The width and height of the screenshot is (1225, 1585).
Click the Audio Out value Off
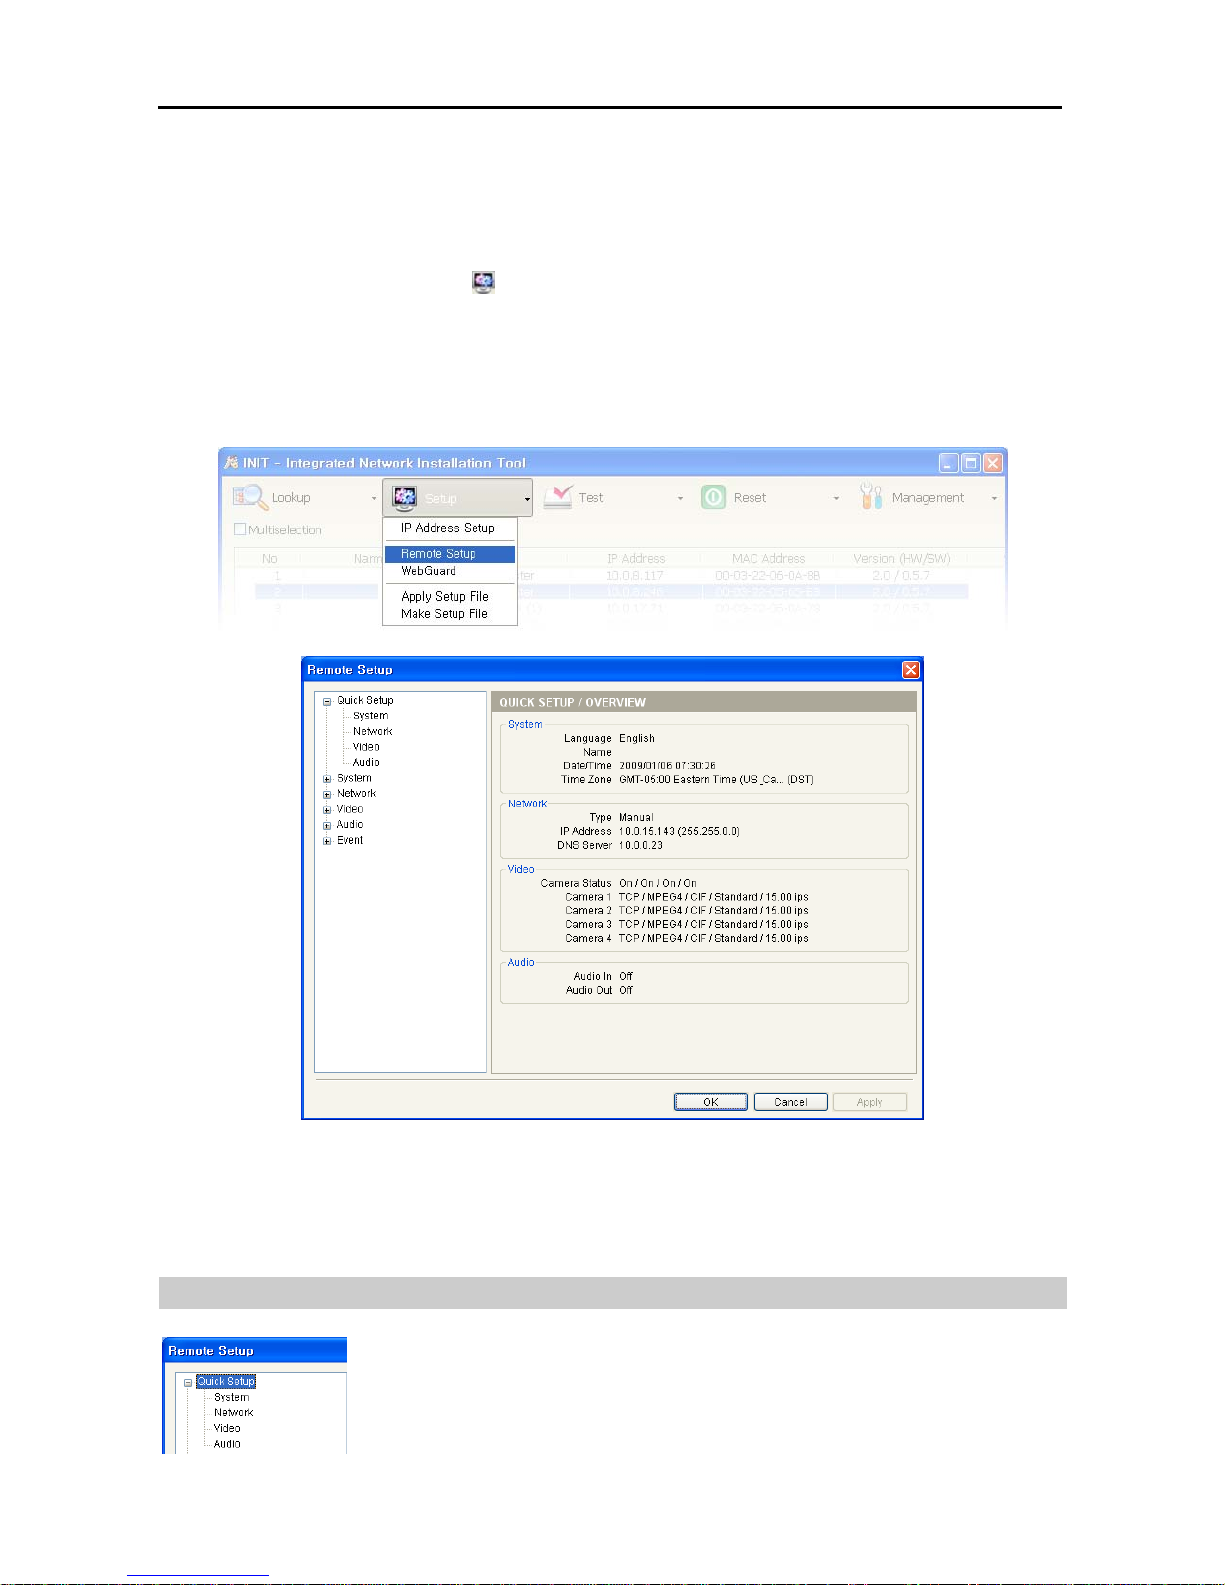point(626,991)
